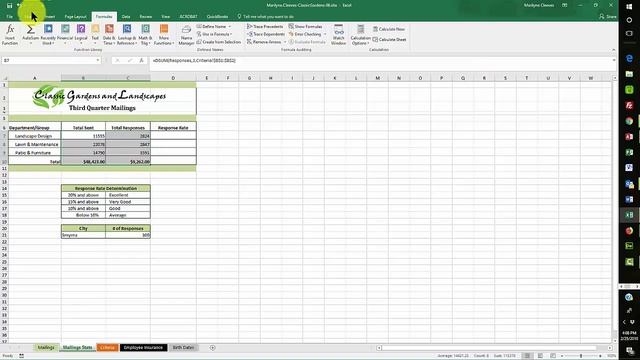
Task: Switch to the ACROBAT tab
Action: click(188, 17)
